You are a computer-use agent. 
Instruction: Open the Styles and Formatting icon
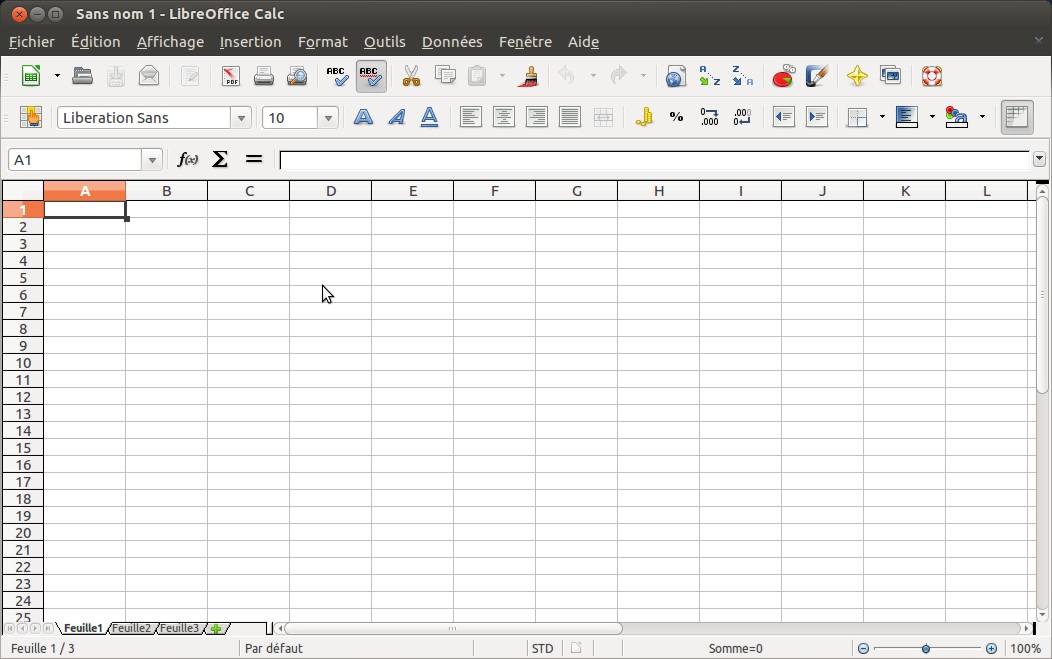click(x=31, y=117)
